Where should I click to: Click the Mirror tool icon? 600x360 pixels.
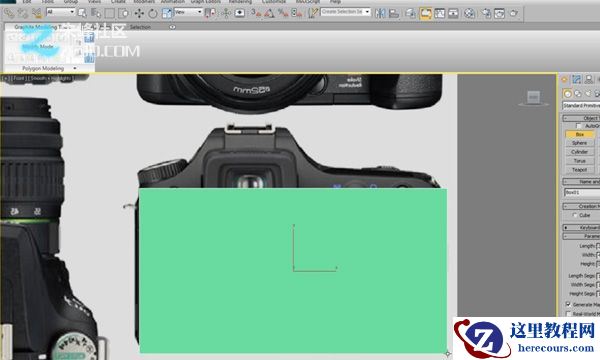click(380, 13)
